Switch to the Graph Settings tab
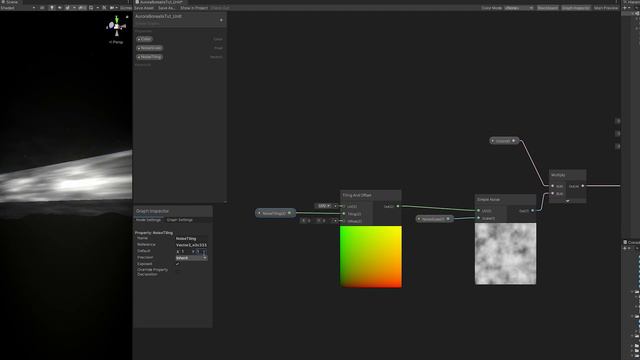Screen dimensions: 640x360 pyautogui.click(x=180, y=220)
